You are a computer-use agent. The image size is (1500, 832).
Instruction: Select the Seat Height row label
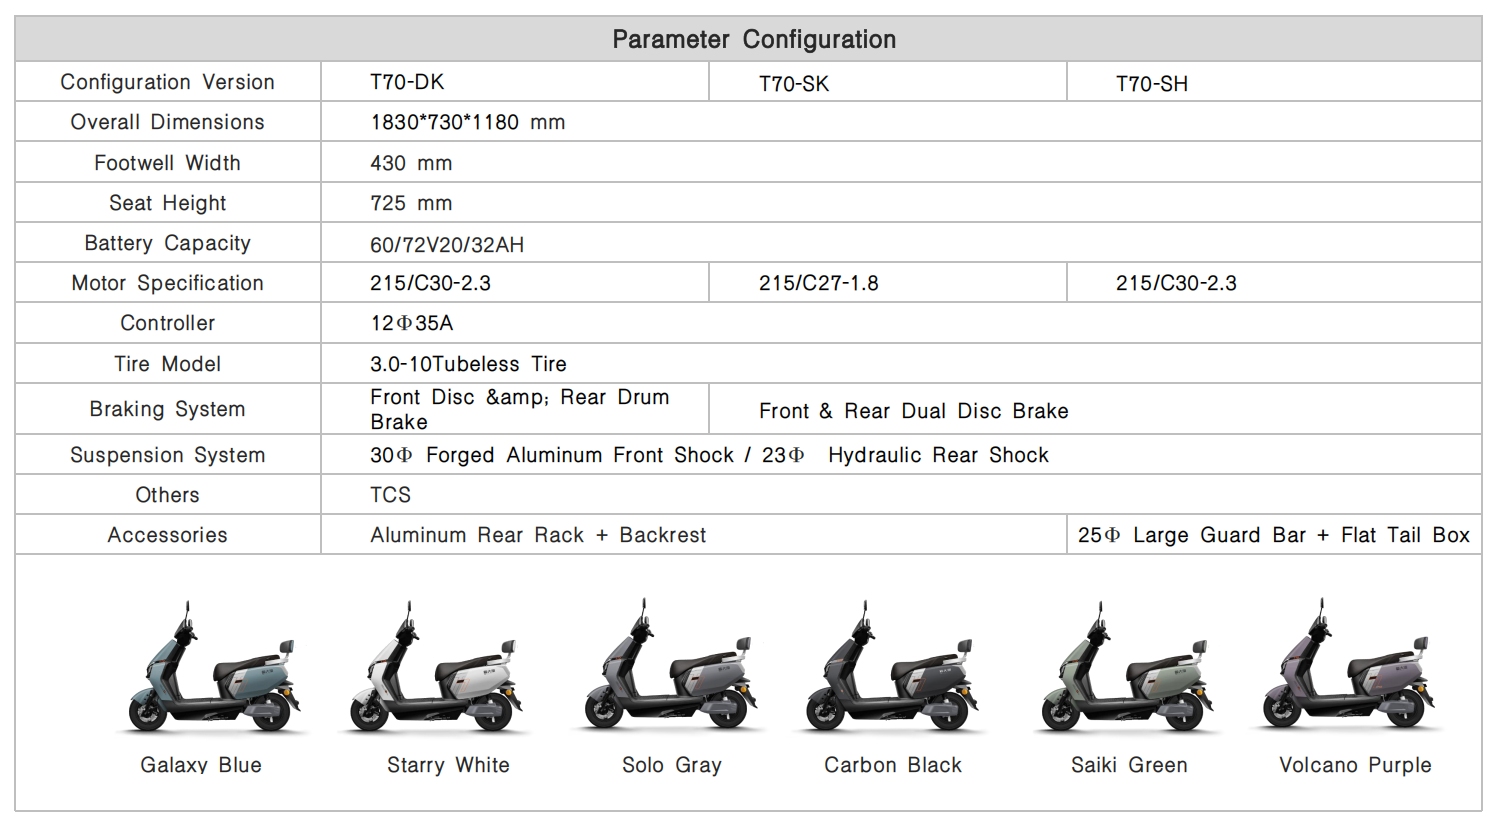168,203
